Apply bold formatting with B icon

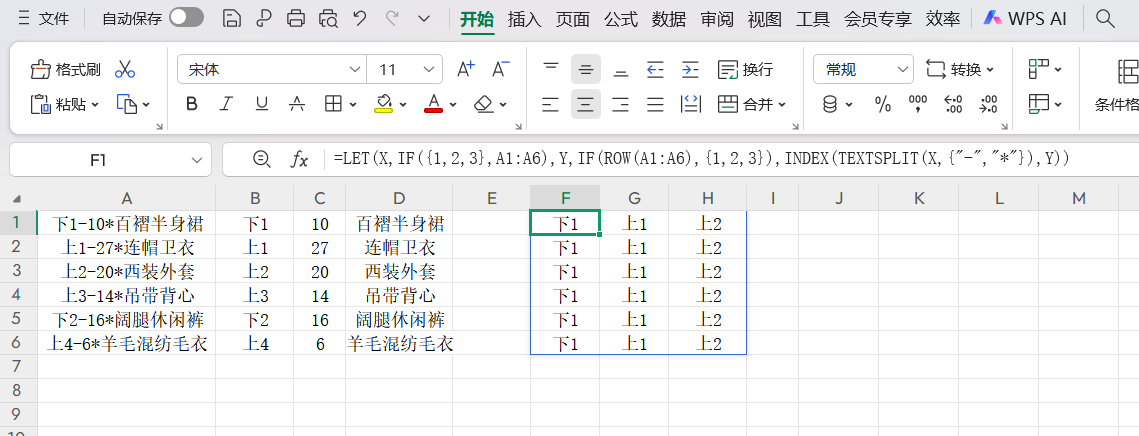[x=192, y=104]
